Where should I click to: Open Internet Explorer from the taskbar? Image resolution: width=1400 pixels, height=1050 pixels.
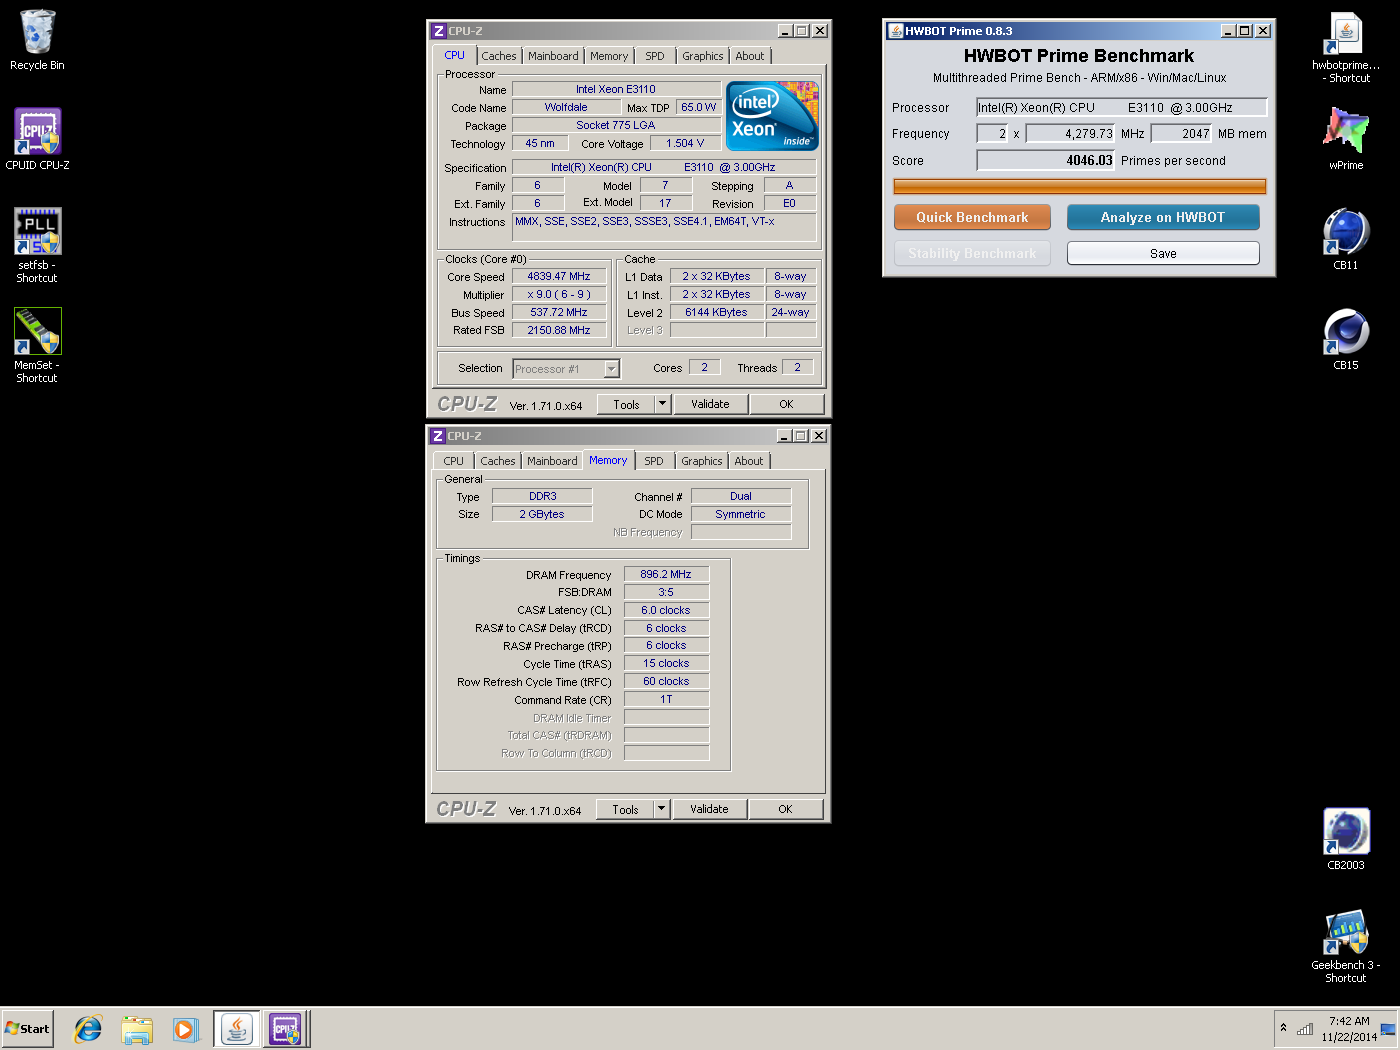coord(88,1029)
